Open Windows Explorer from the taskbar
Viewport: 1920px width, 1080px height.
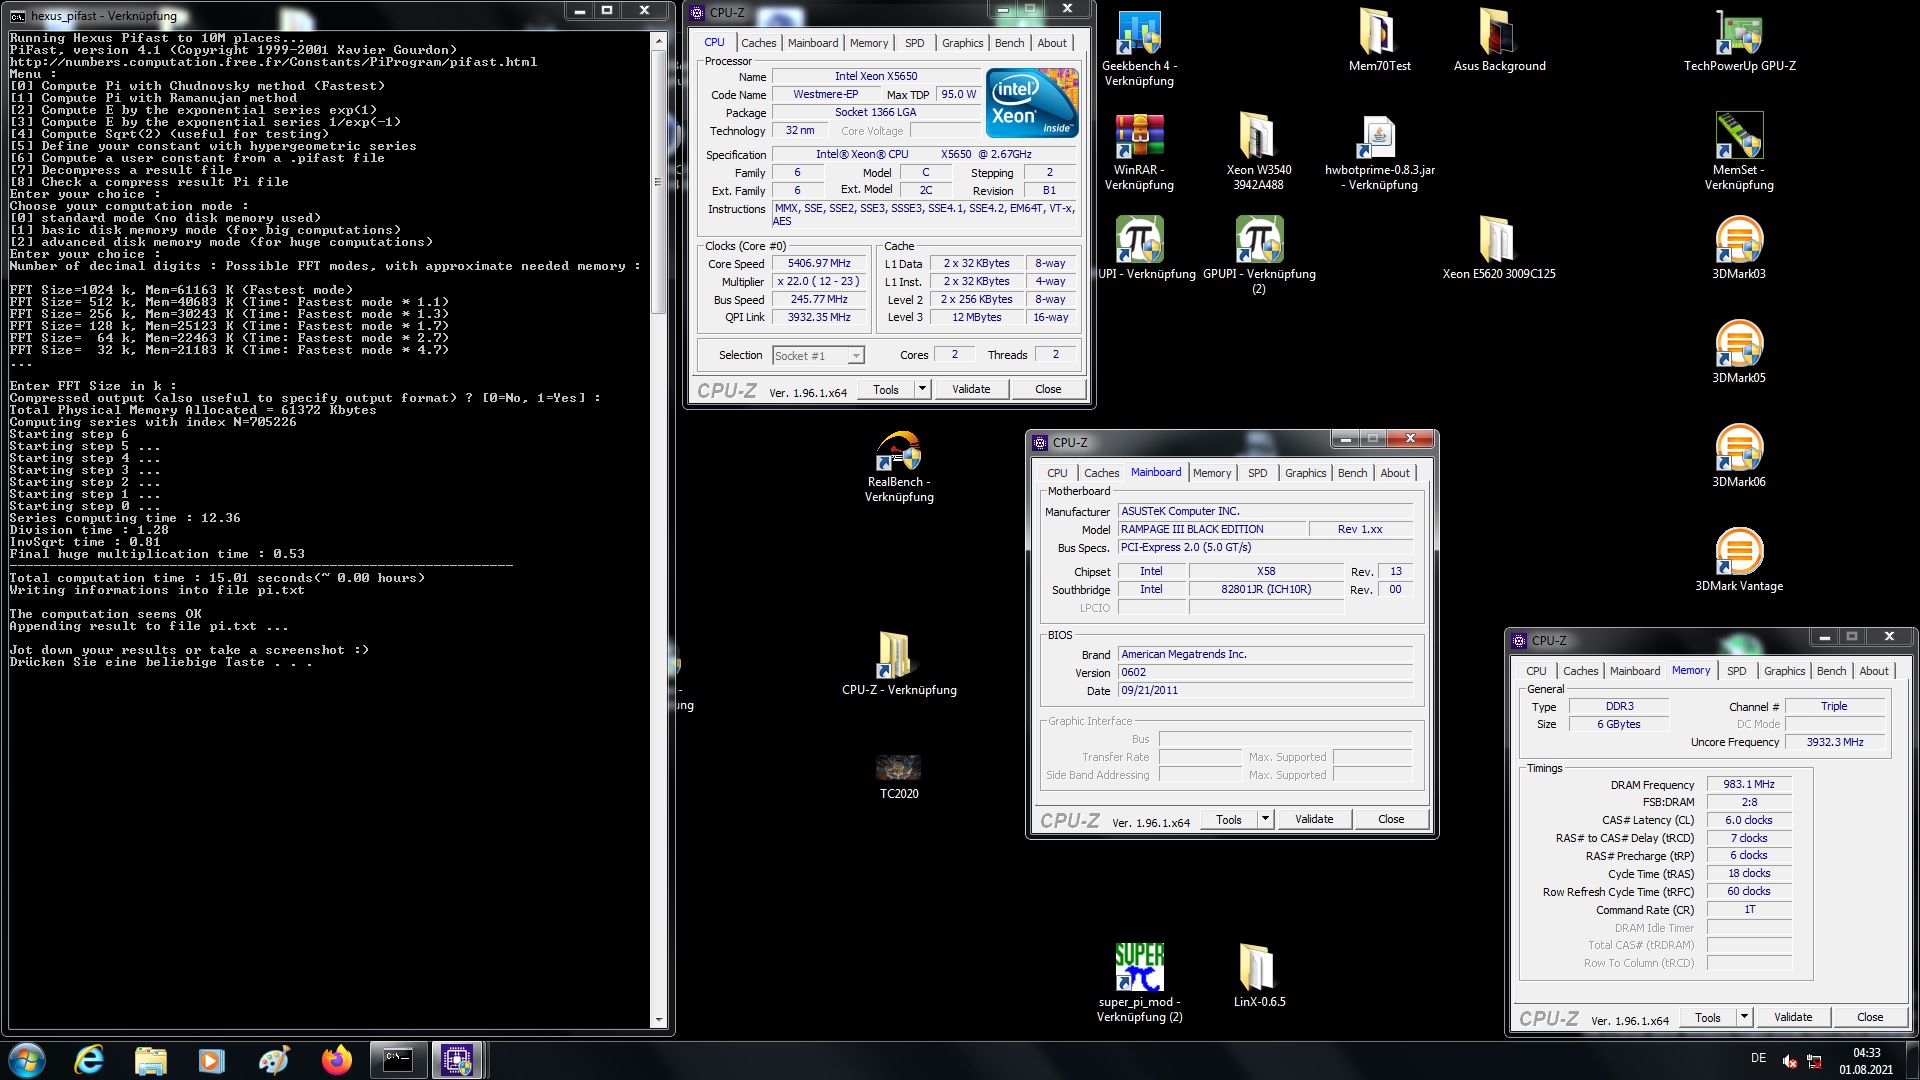pos(151,1059)
